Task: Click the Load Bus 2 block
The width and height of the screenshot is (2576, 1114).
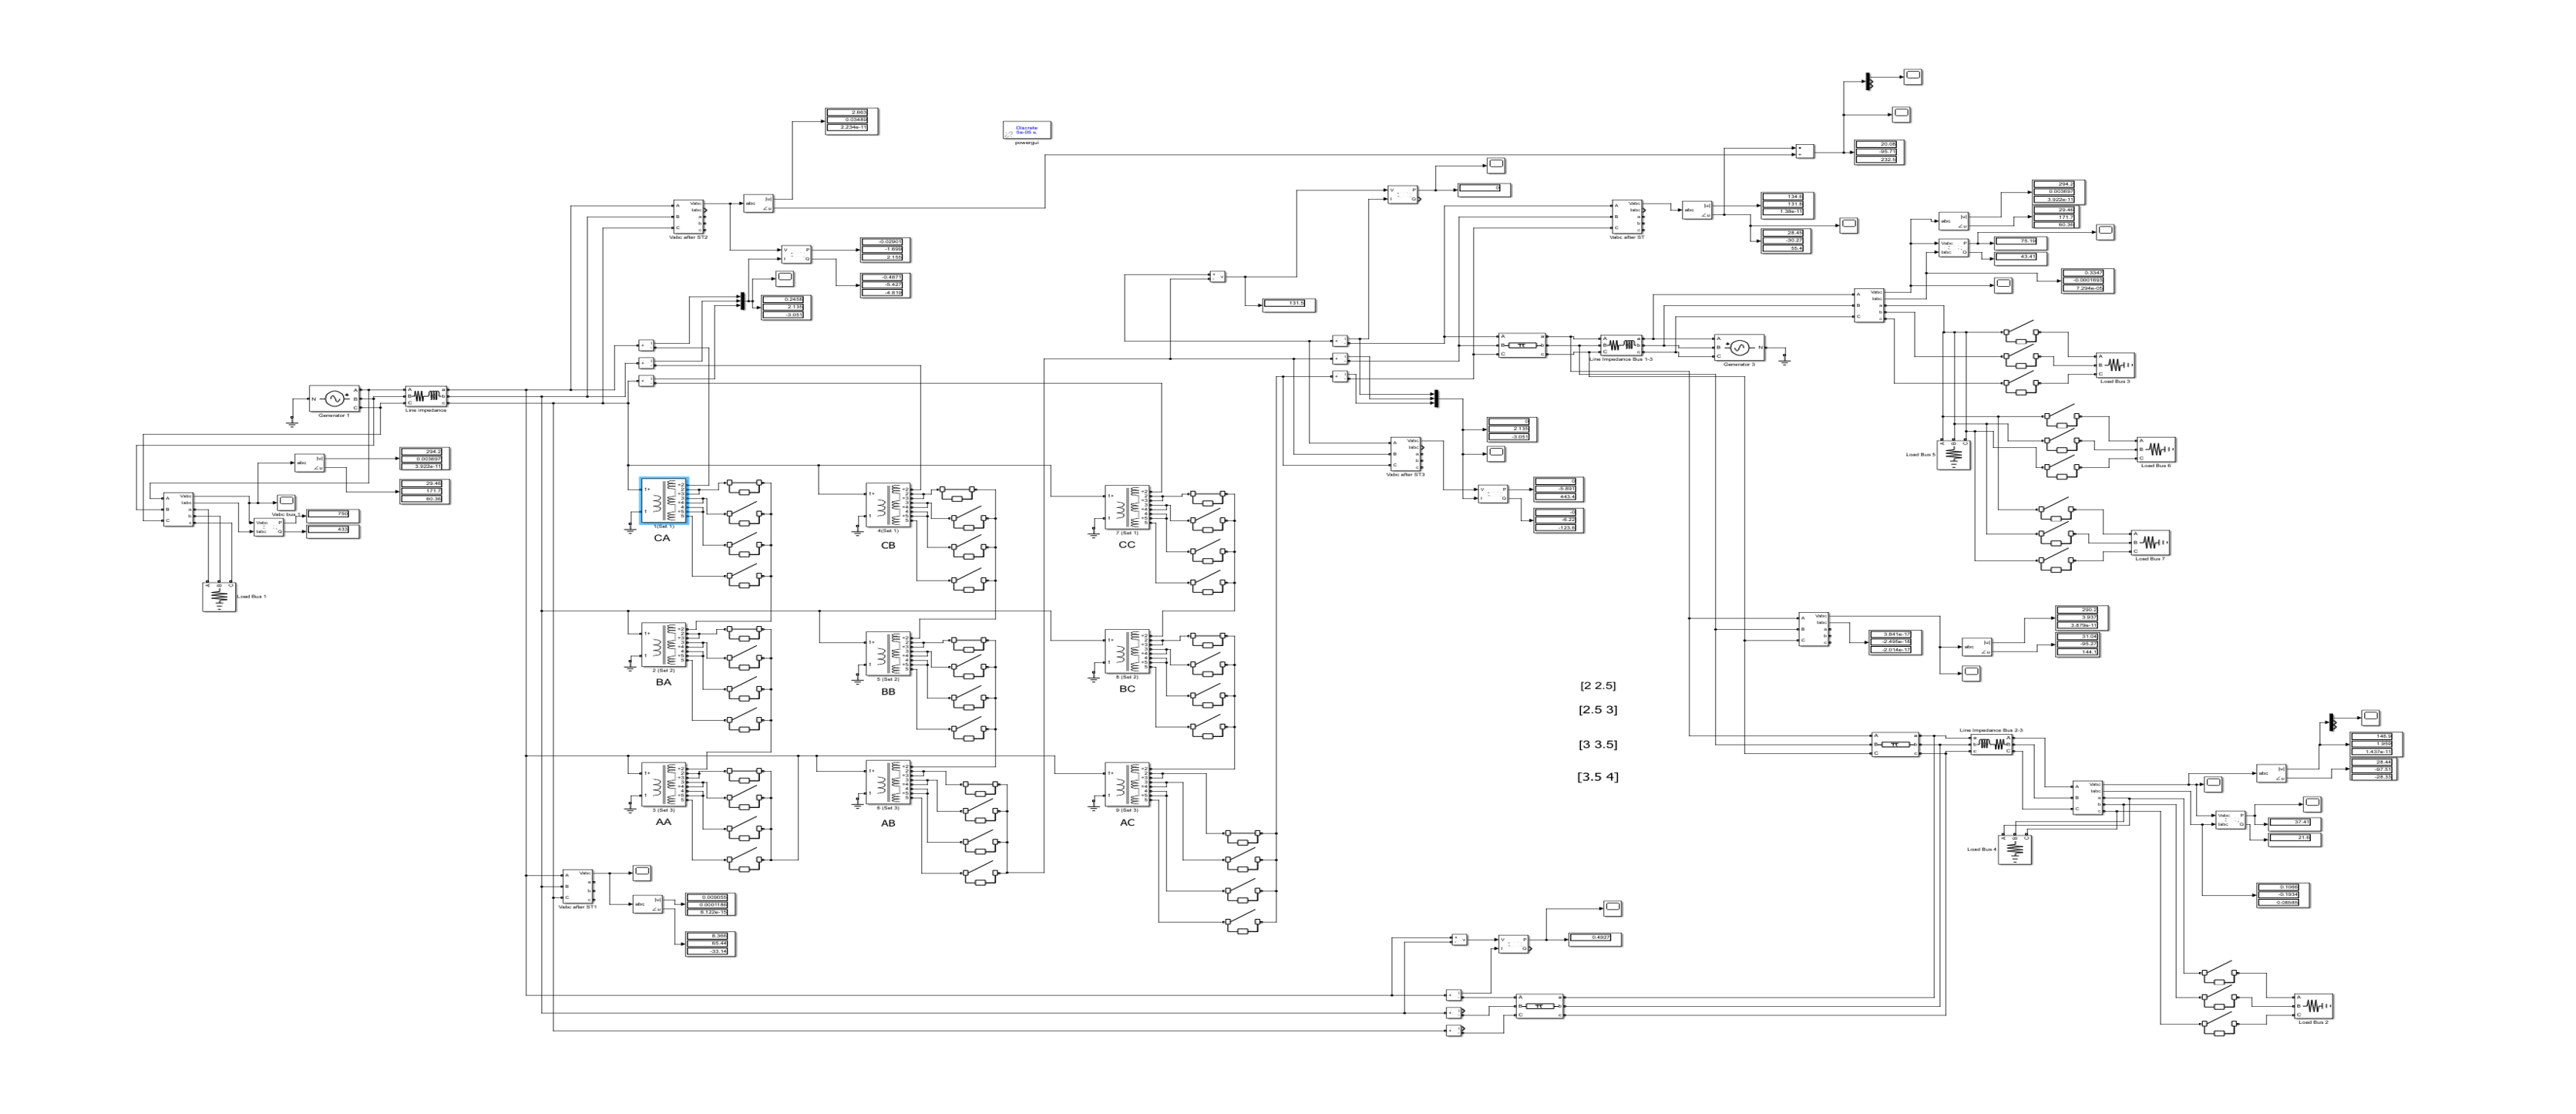Action: point(2313,1006)
